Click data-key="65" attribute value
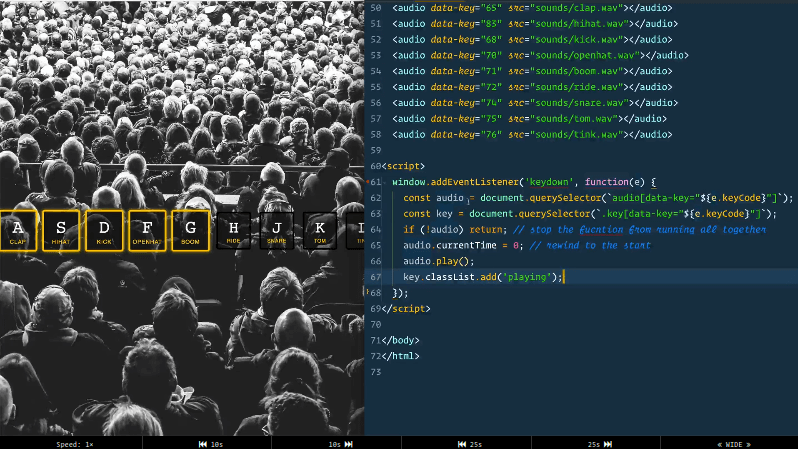 pyautogui.click(x=491, y=8)
